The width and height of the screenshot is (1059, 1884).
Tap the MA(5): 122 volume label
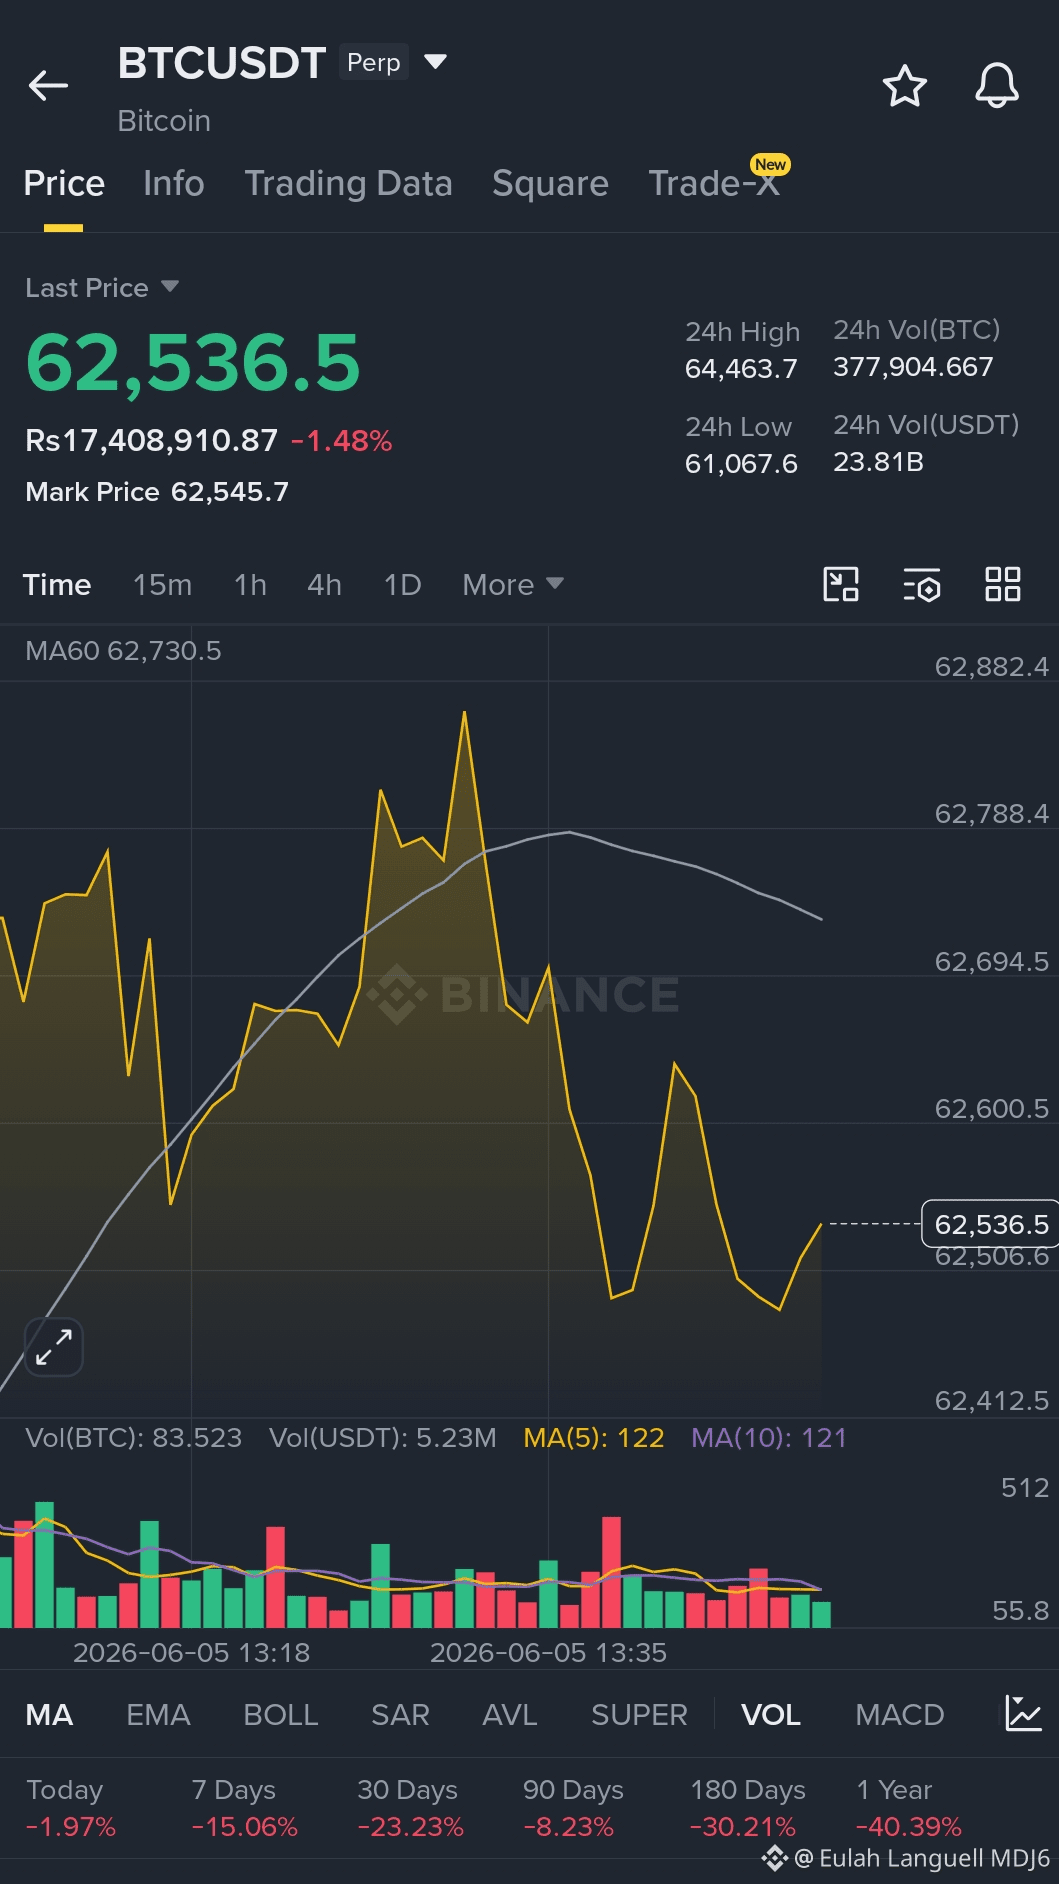pyautogui.click(x=594, y=1437)
